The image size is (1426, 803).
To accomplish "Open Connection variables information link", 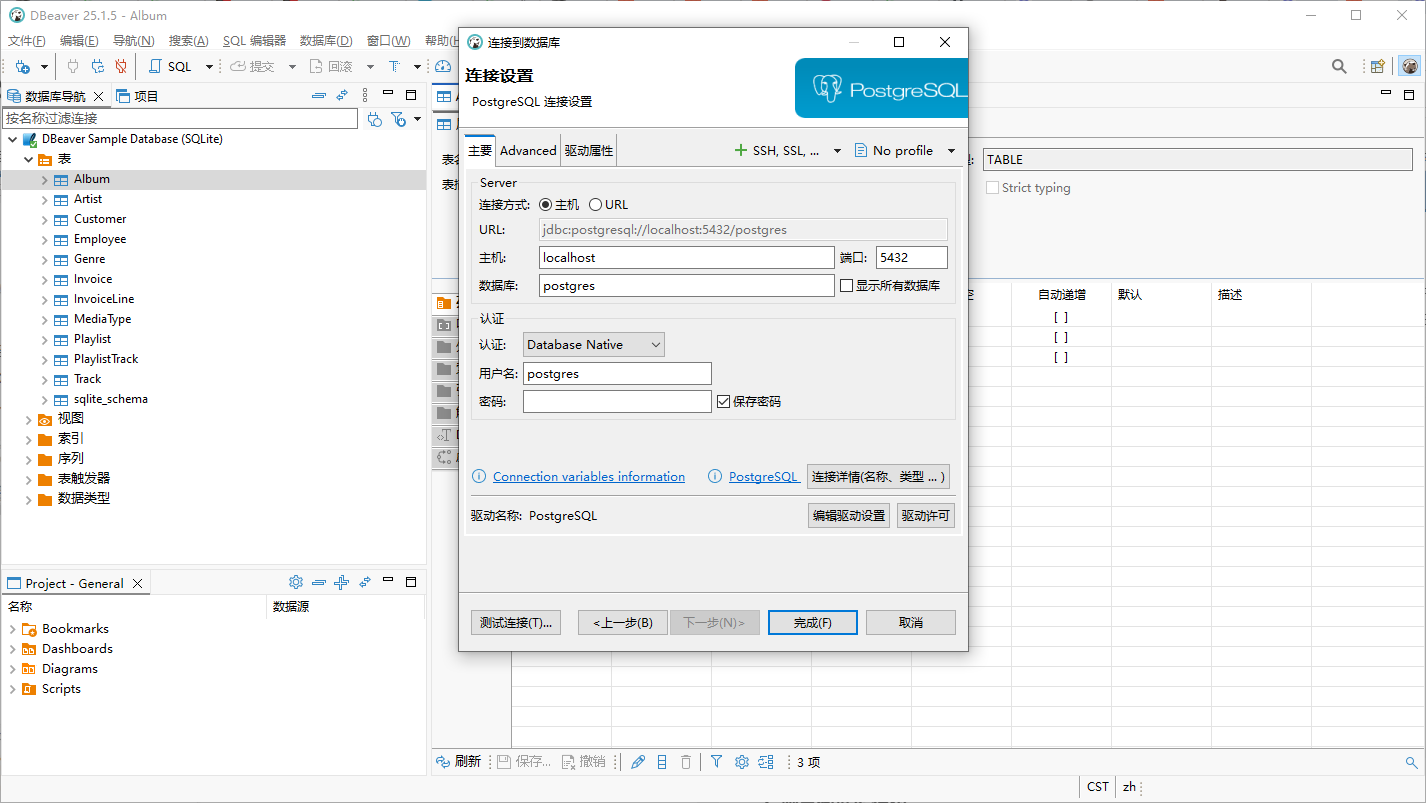I will 589,477.
